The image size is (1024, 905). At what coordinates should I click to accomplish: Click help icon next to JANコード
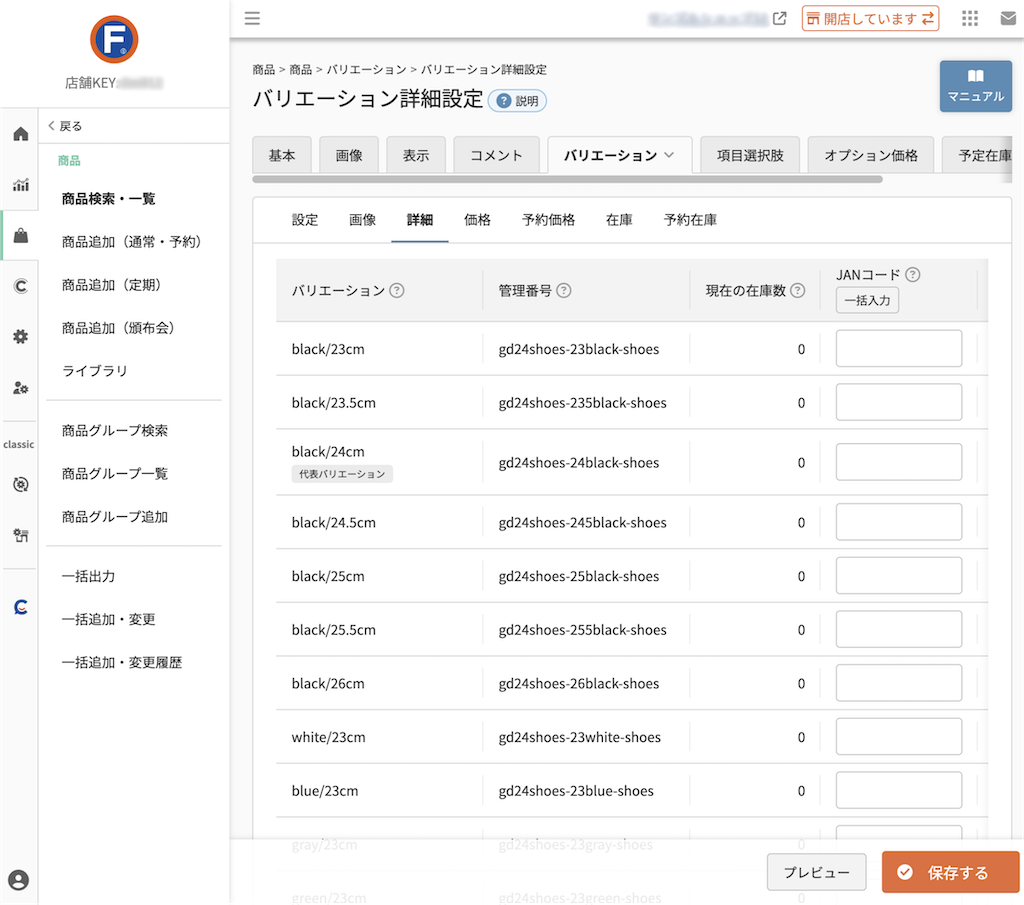[913, 275]
